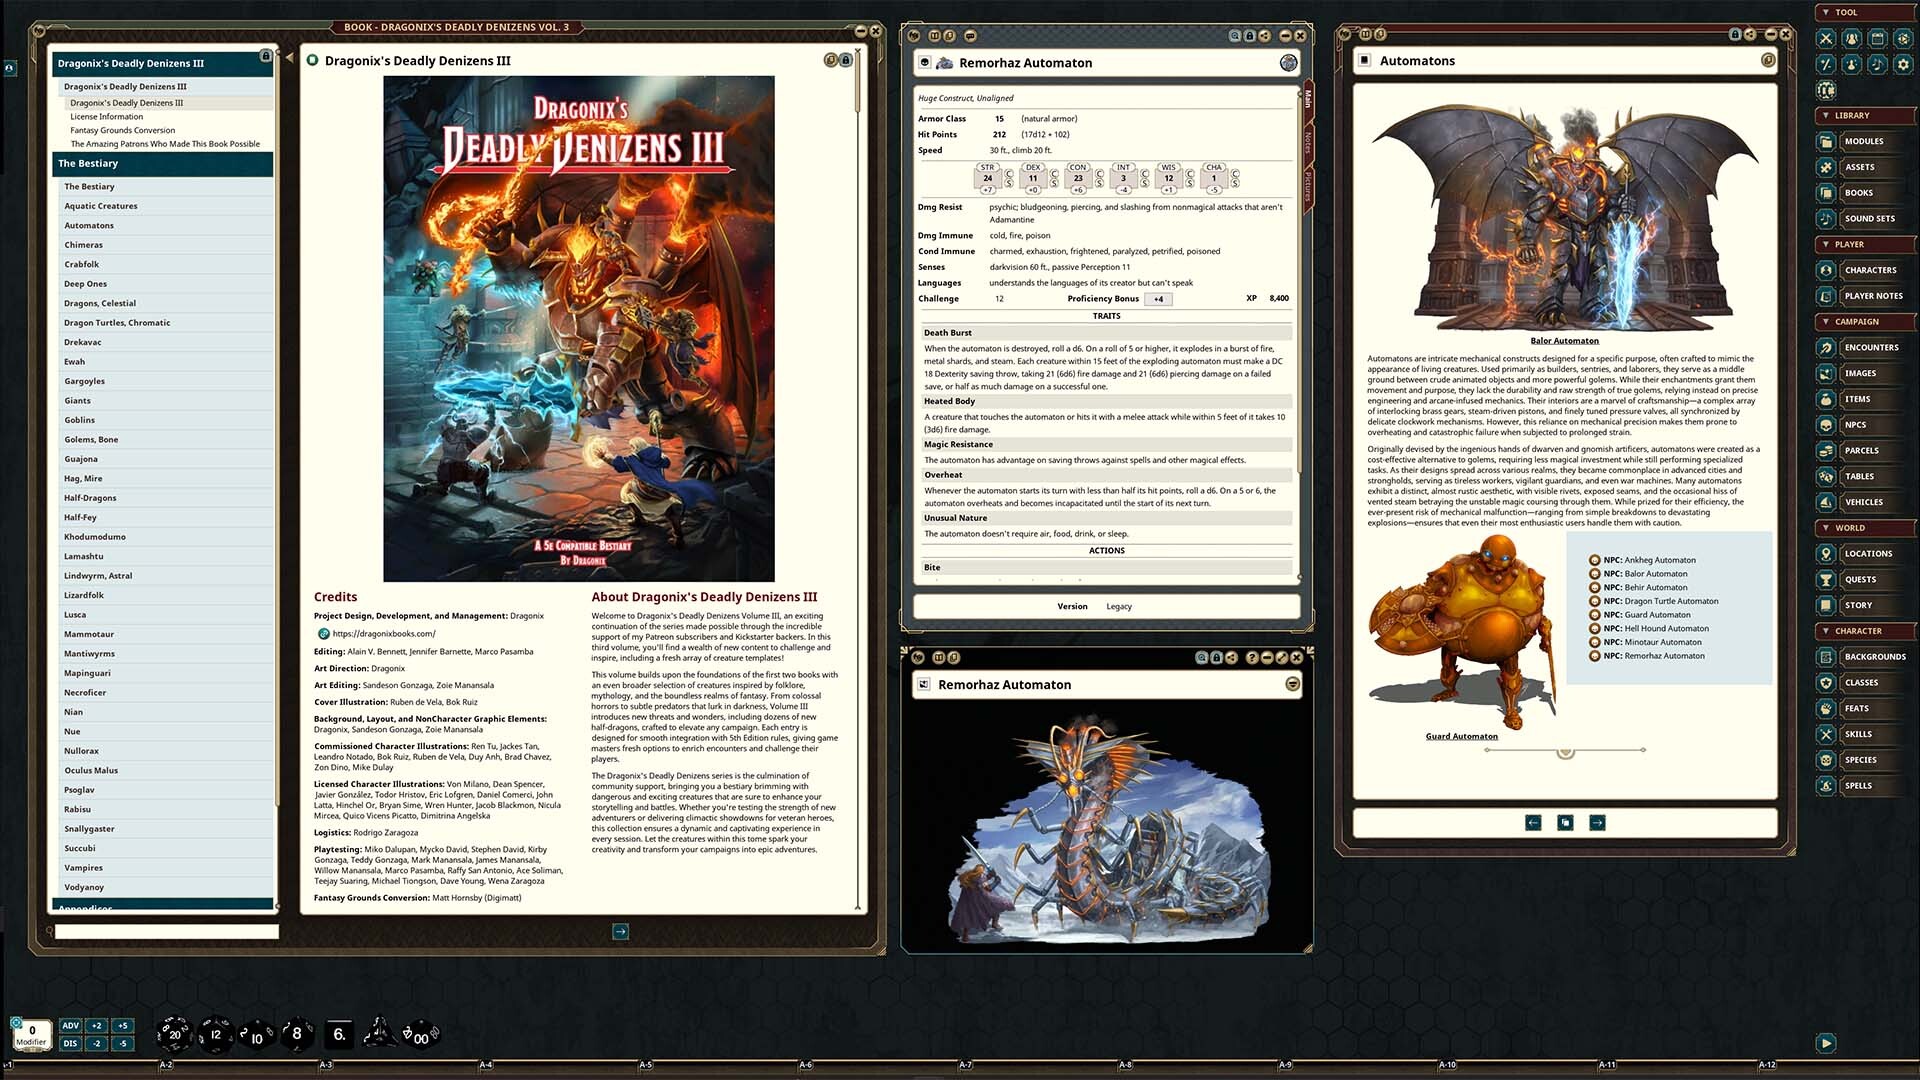Toggle the +5 modifier button
Image resolution: width=1920 pixels, height=1080 pixels.
122,1025
